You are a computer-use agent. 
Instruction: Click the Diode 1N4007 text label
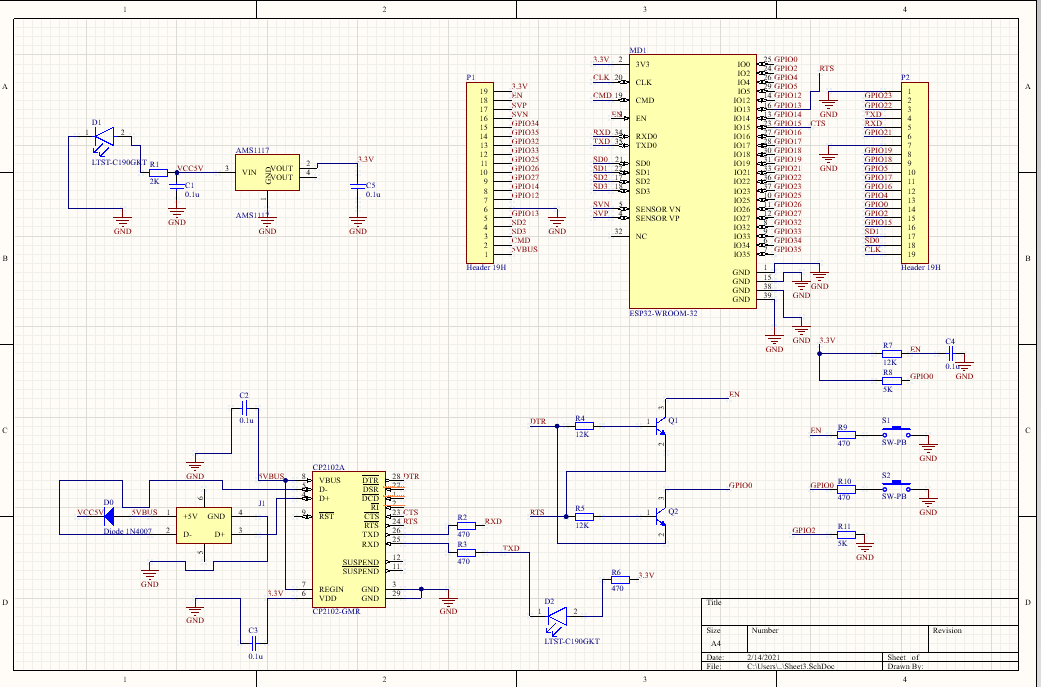127,531
